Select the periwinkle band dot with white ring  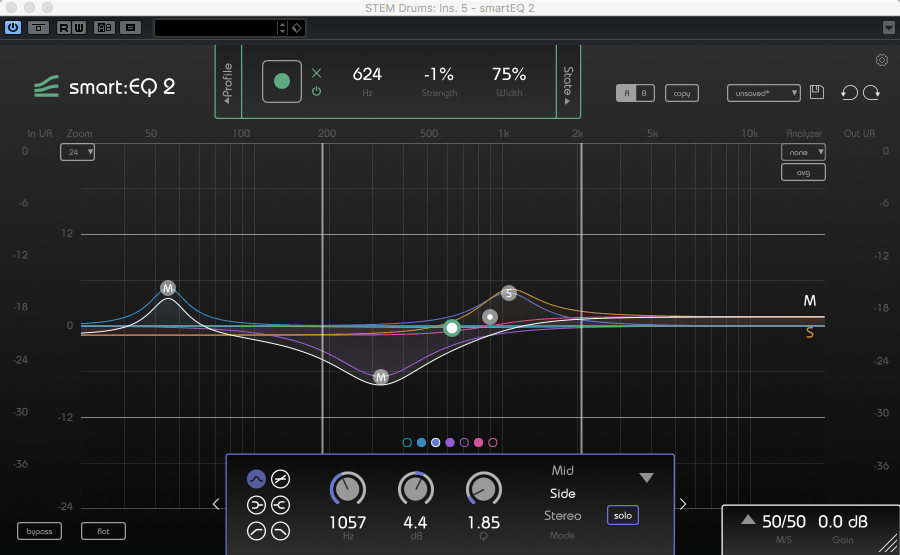(x=436, y=443)
